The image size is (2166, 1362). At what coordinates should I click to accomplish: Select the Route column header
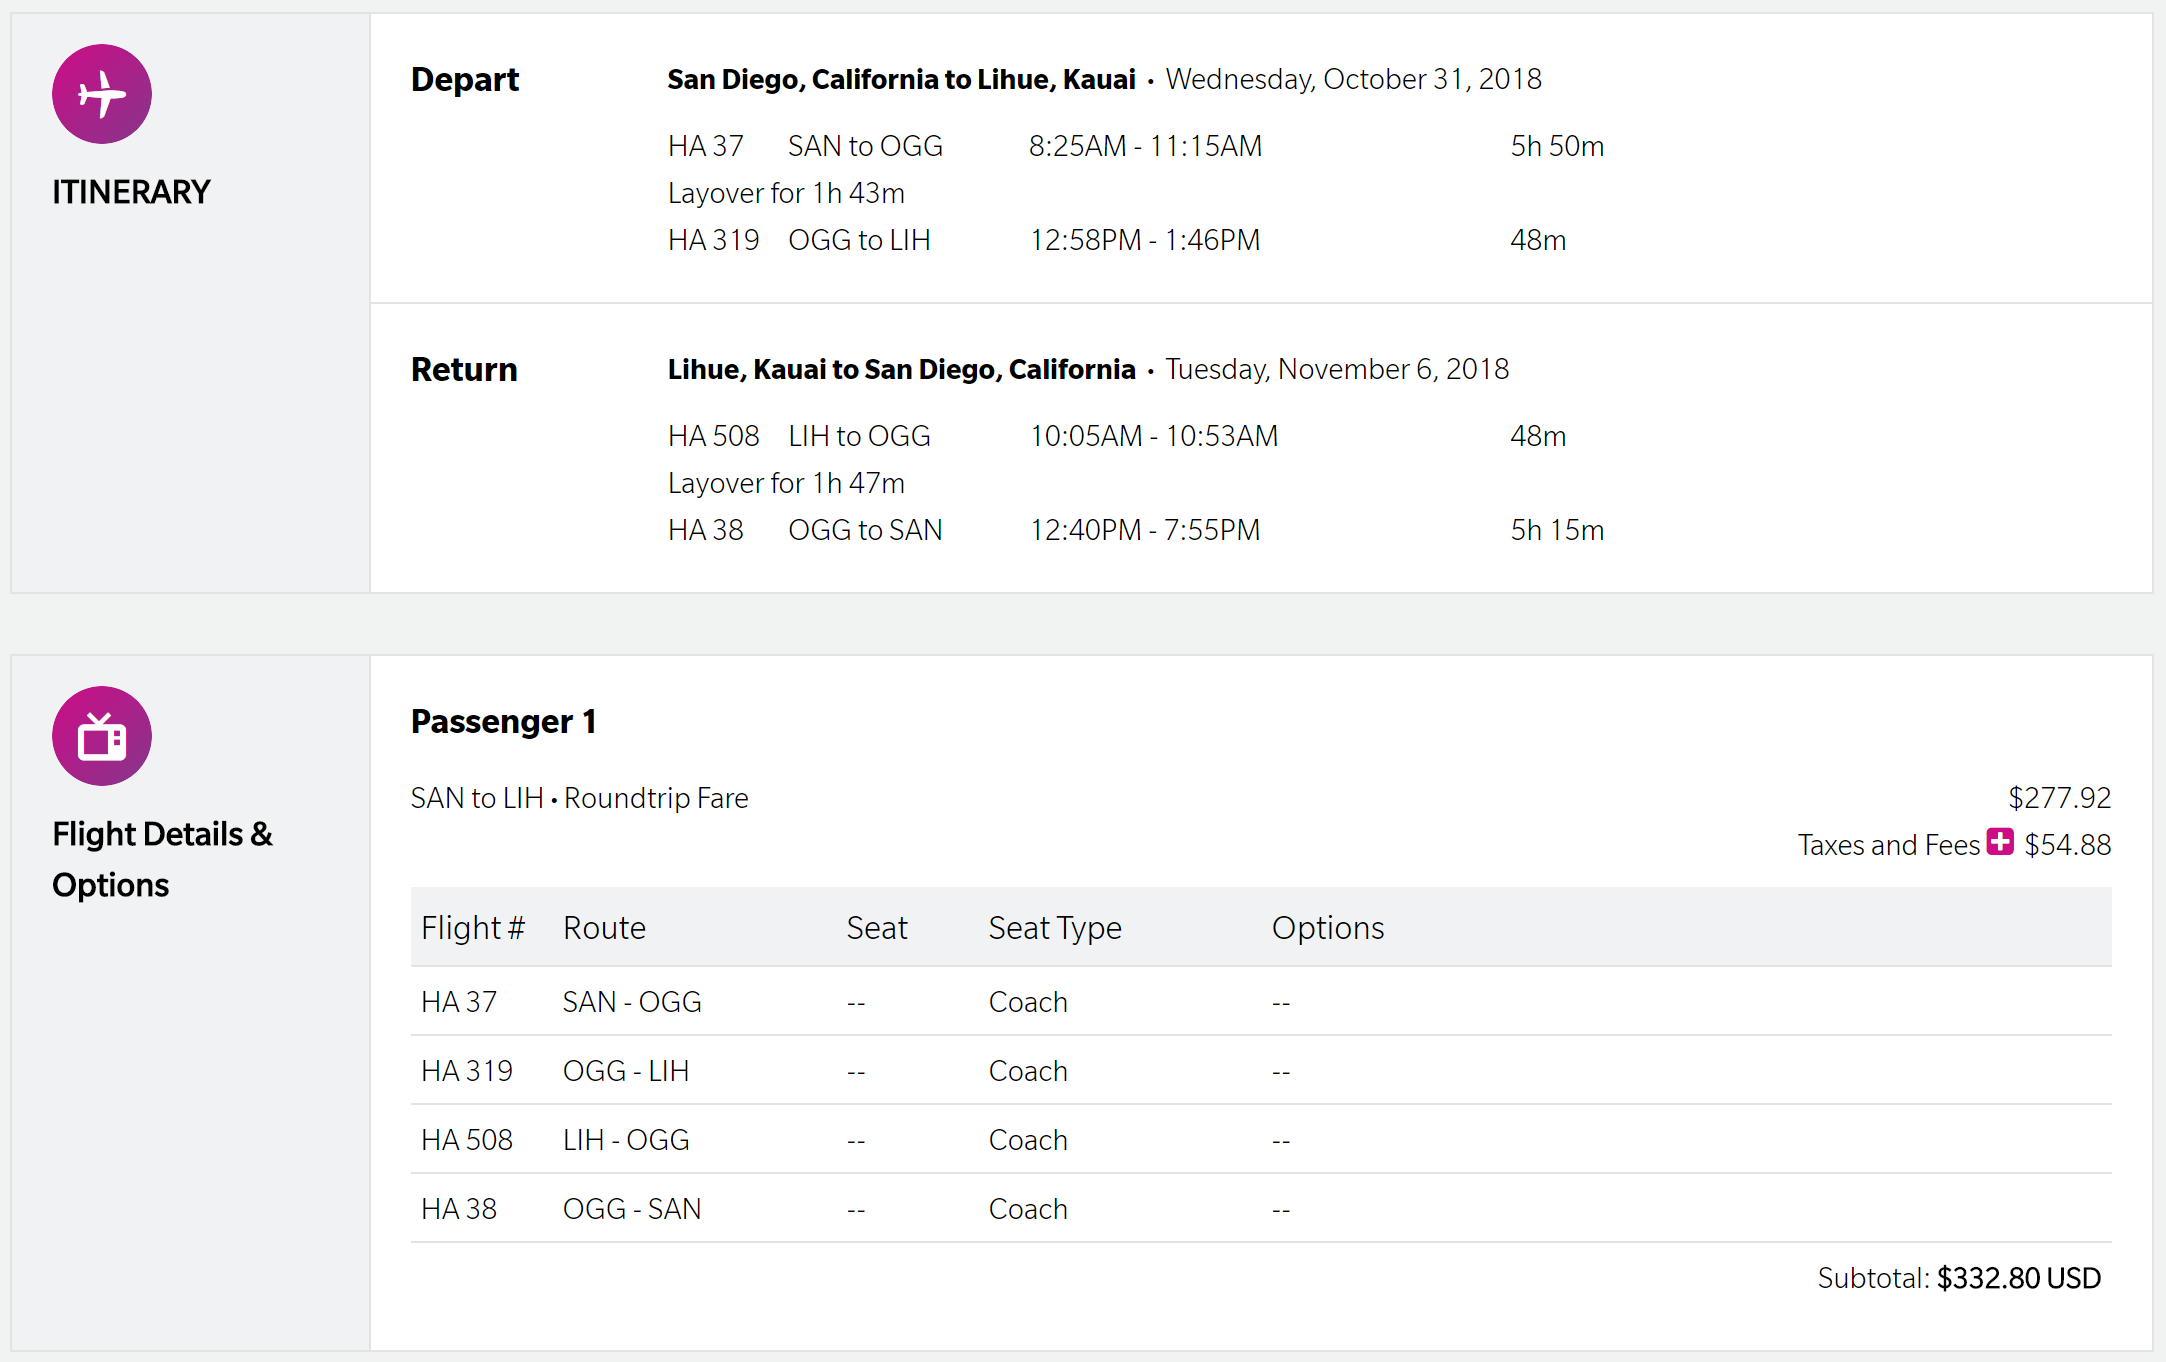[604, 928]
